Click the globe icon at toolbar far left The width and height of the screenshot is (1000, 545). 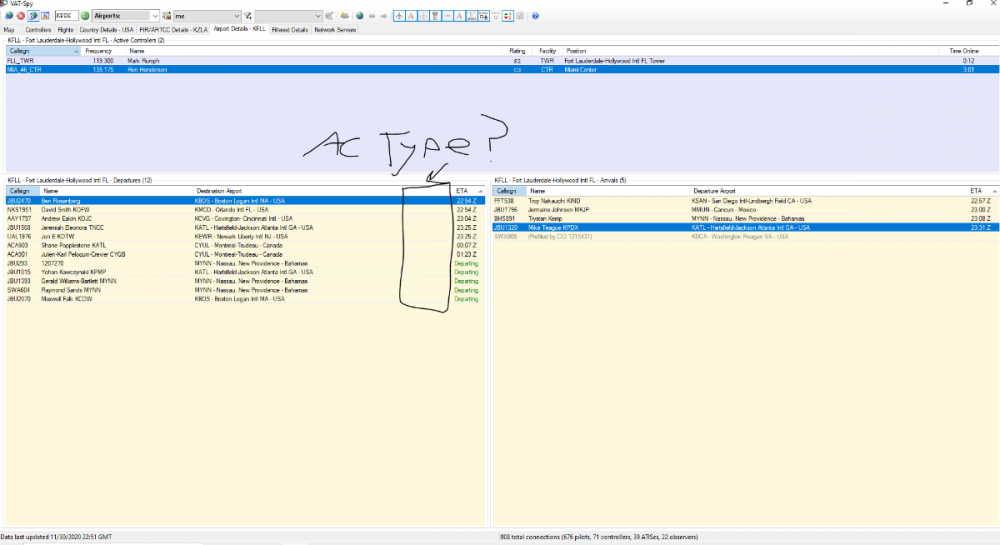[8, 16]
